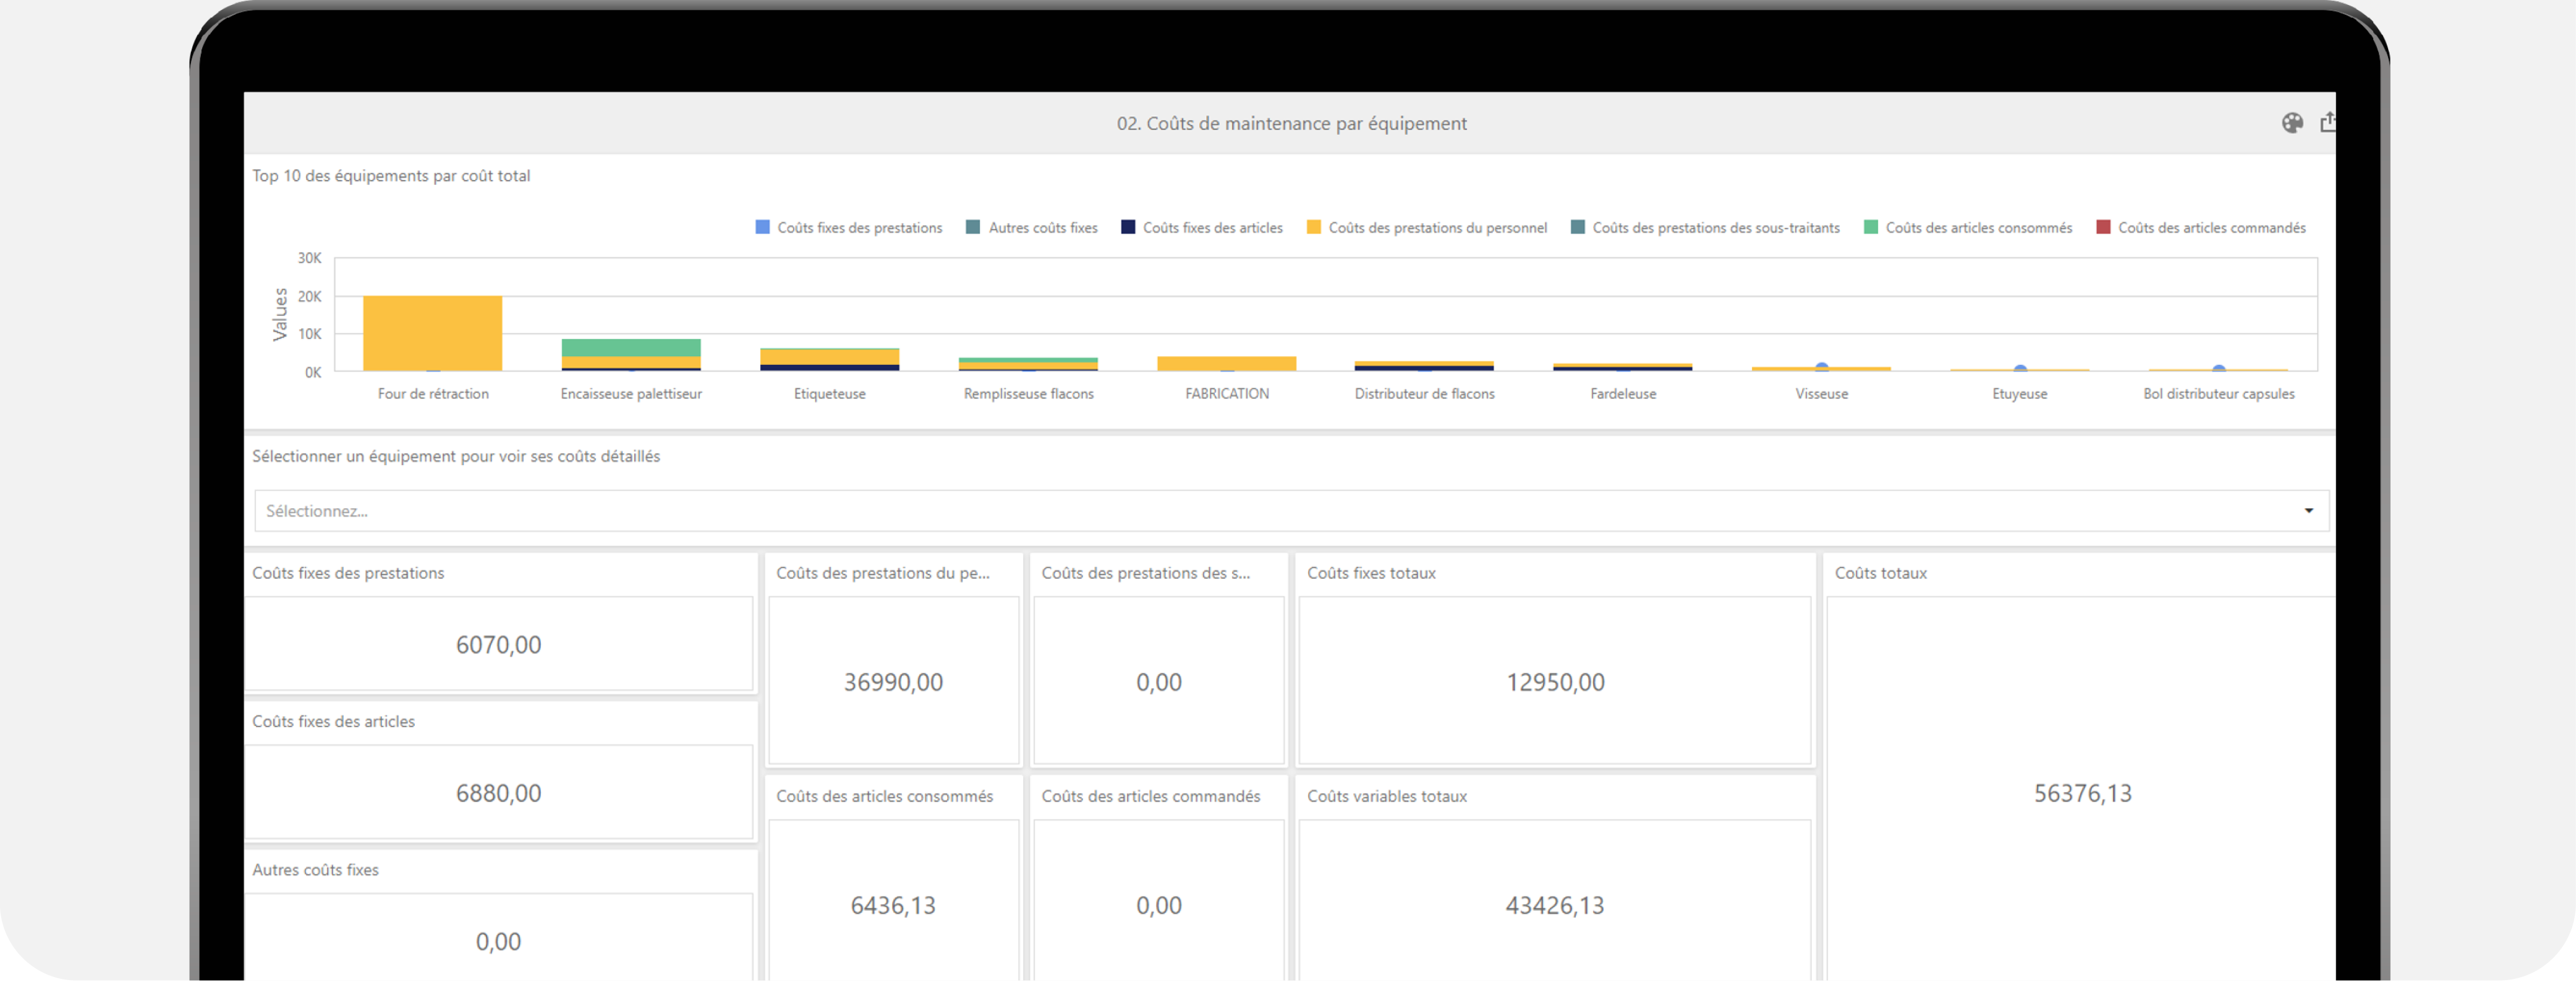Open the color palette theme icon
This screenshot has height=982, width=2576.
[2292, 123]
